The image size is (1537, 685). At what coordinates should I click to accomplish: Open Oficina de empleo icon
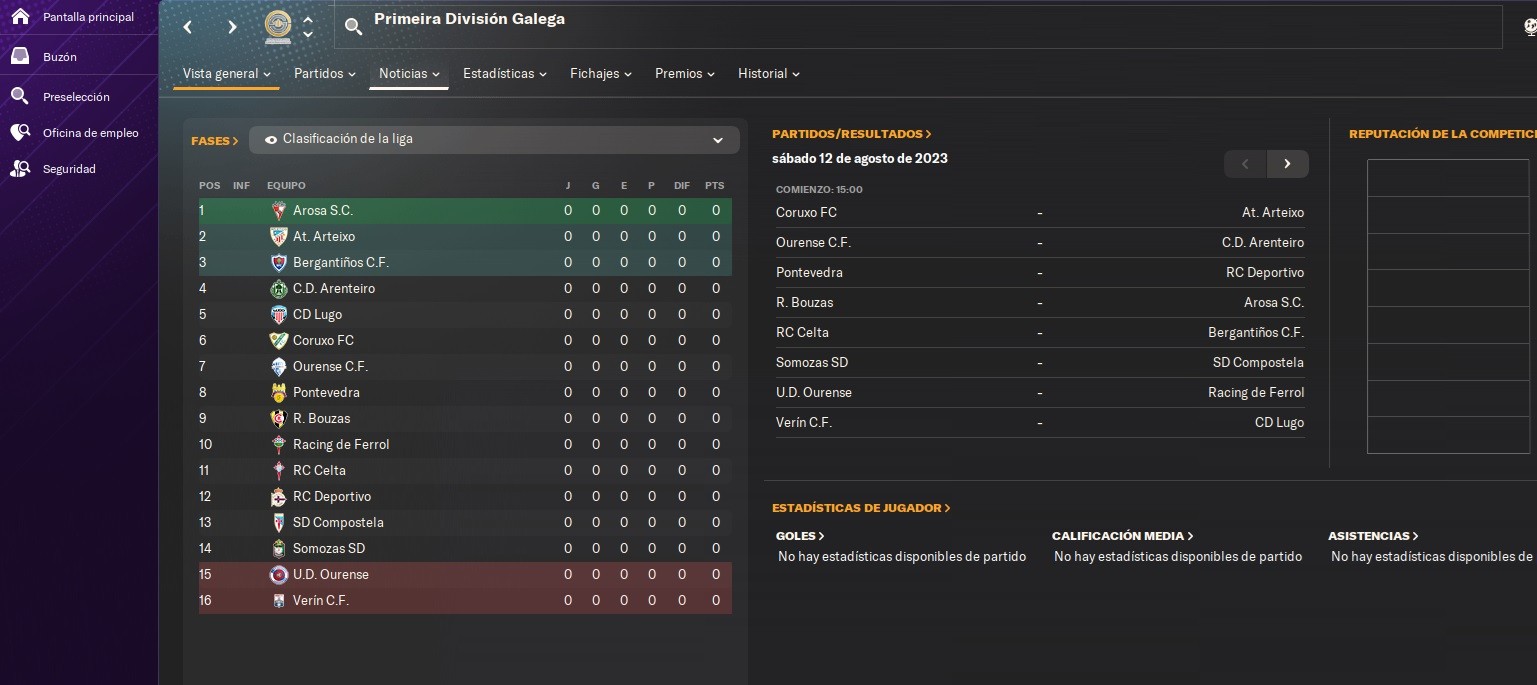(20, 133)
